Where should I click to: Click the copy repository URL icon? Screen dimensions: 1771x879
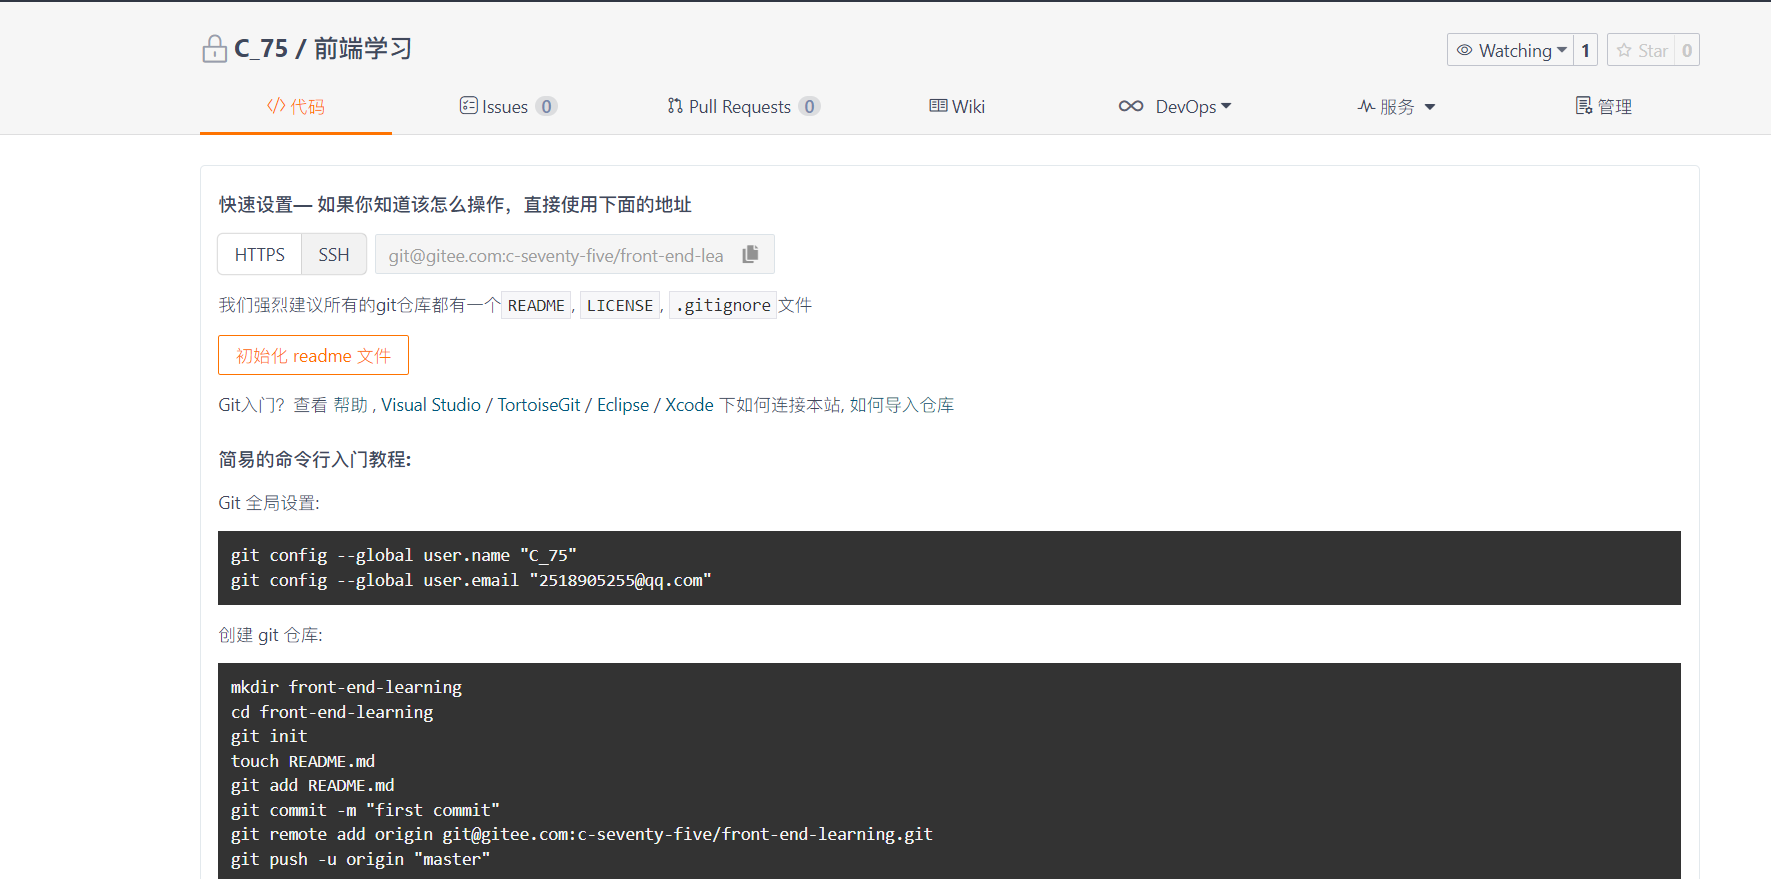tap(750, 255)
